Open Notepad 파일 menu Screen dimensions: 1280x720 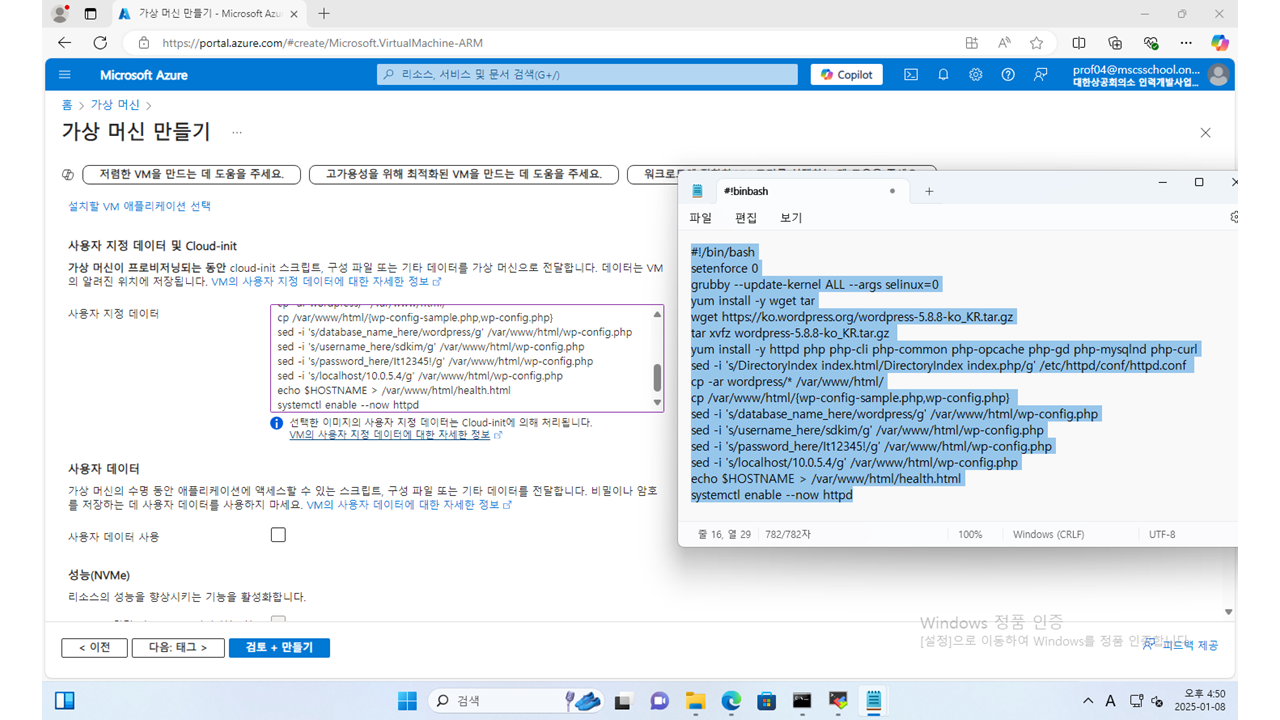[x=700, y=218]
